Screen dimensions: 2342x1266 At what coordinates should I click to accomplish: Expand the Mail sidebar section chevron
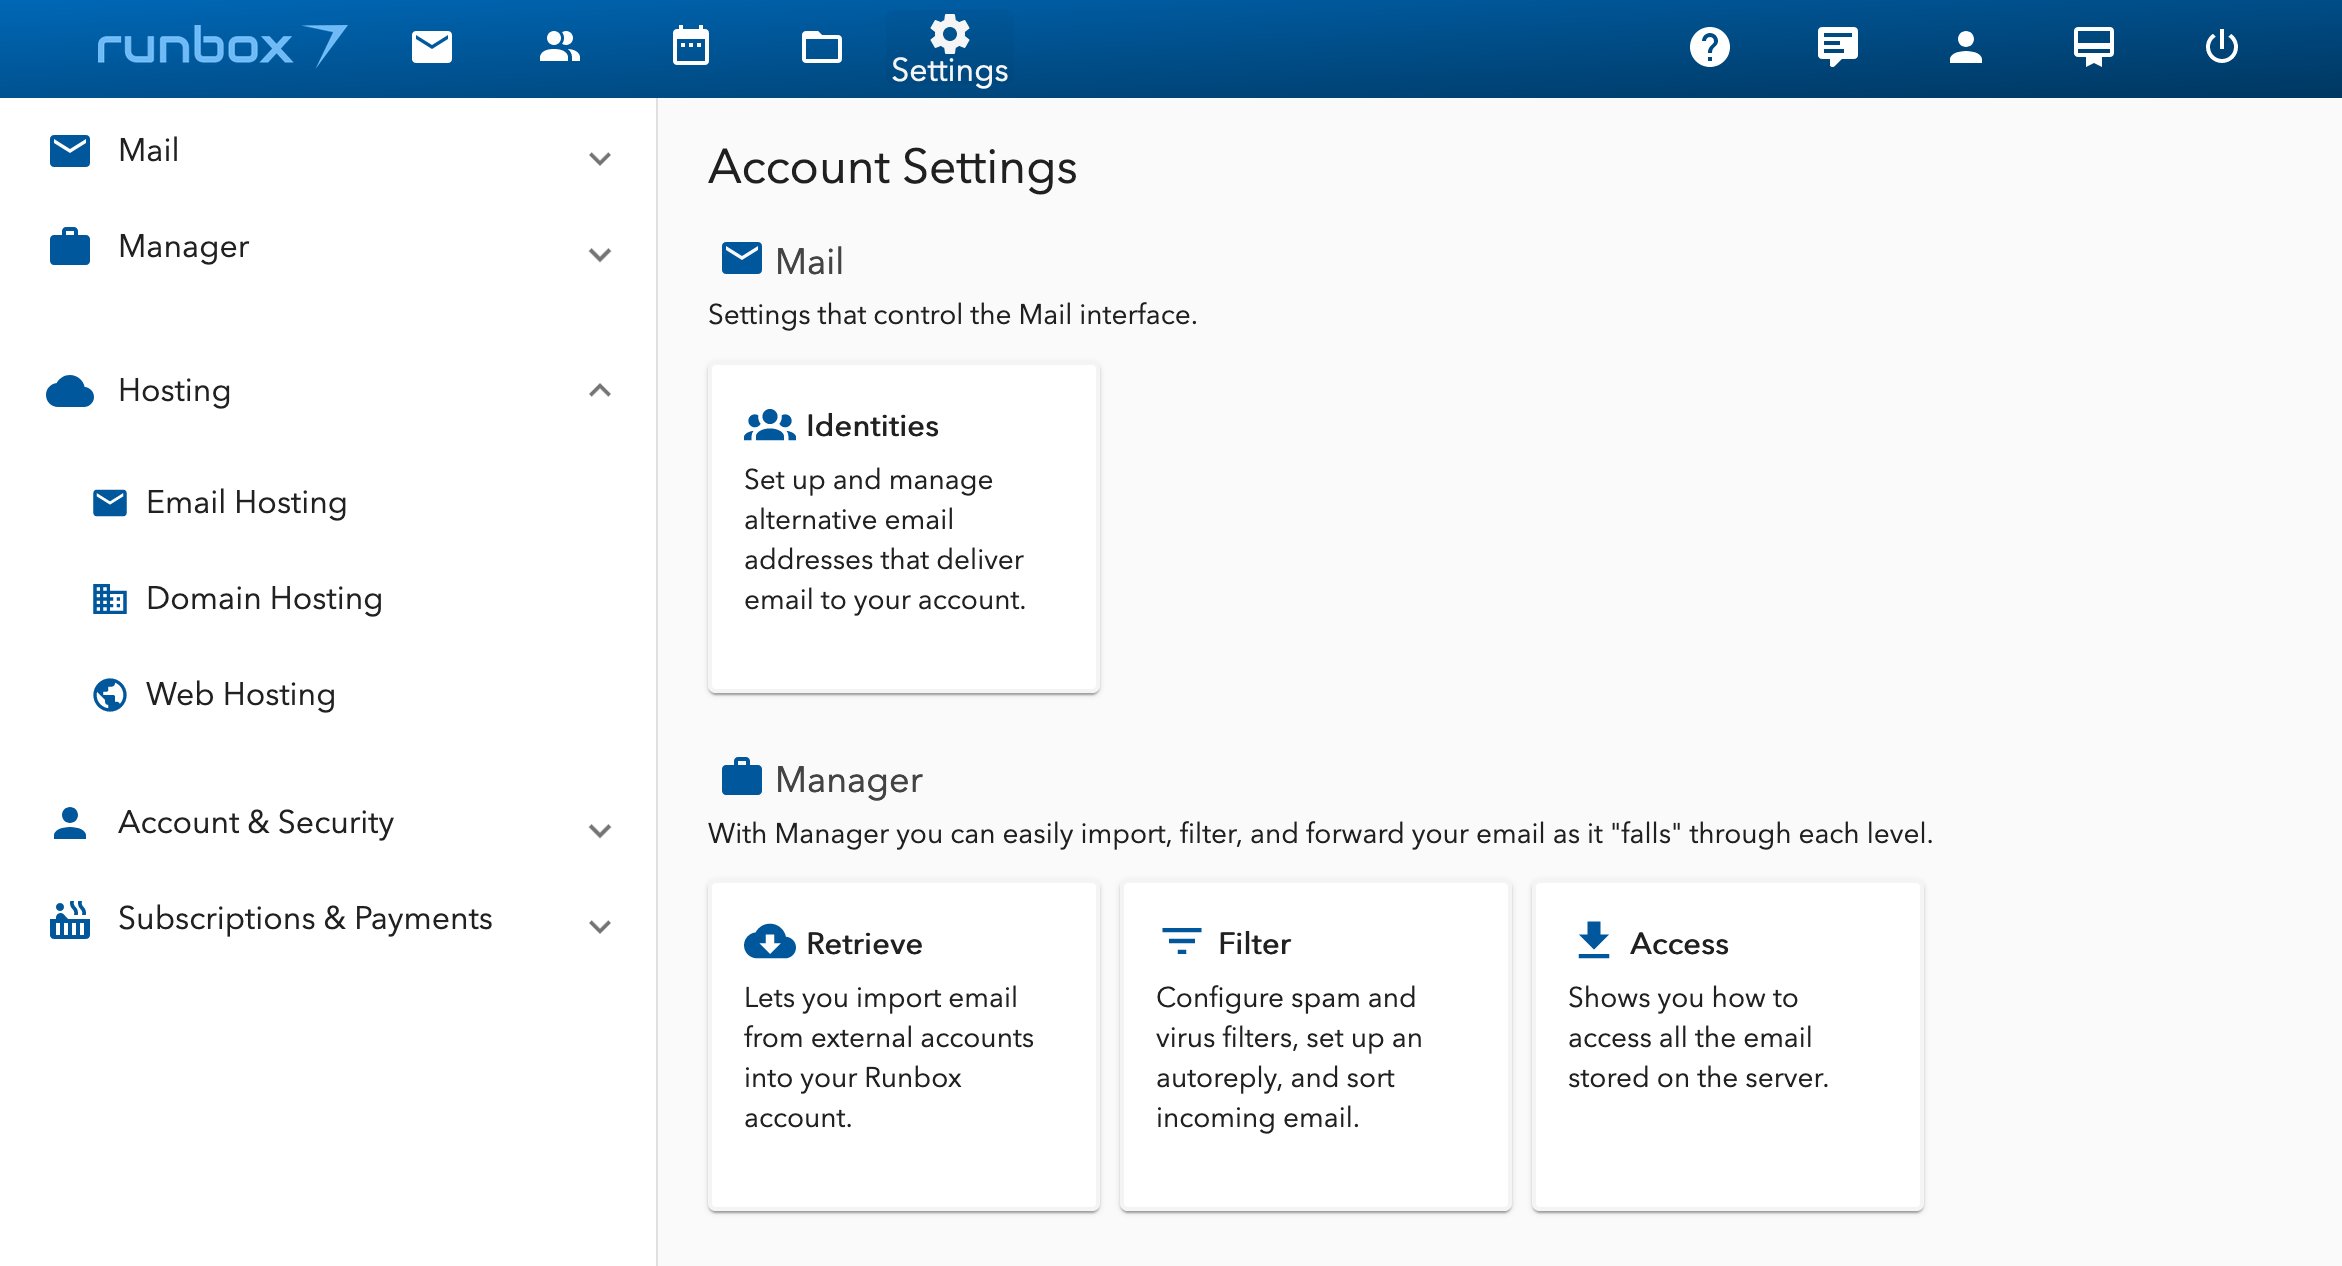tap(600, 158)
